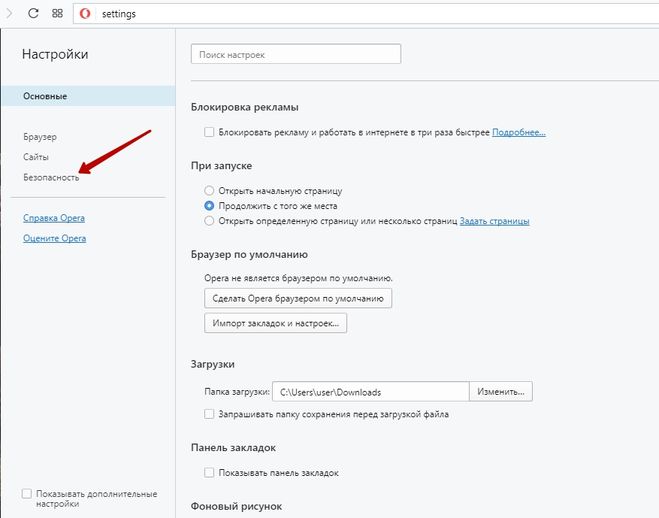This screenshot has height=518, width=659.
Task: Click the Изменить download folder button
Action: tap(501, 392)
